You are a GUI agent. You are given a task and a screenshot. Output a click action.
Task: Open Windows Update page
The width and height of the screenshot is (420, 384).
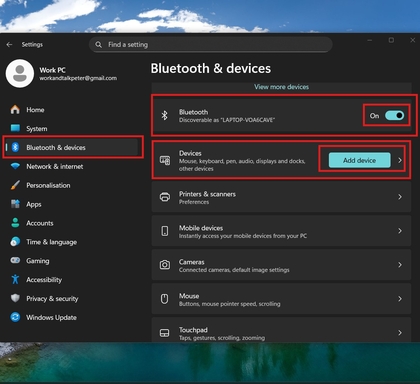[x=72, y=317]
